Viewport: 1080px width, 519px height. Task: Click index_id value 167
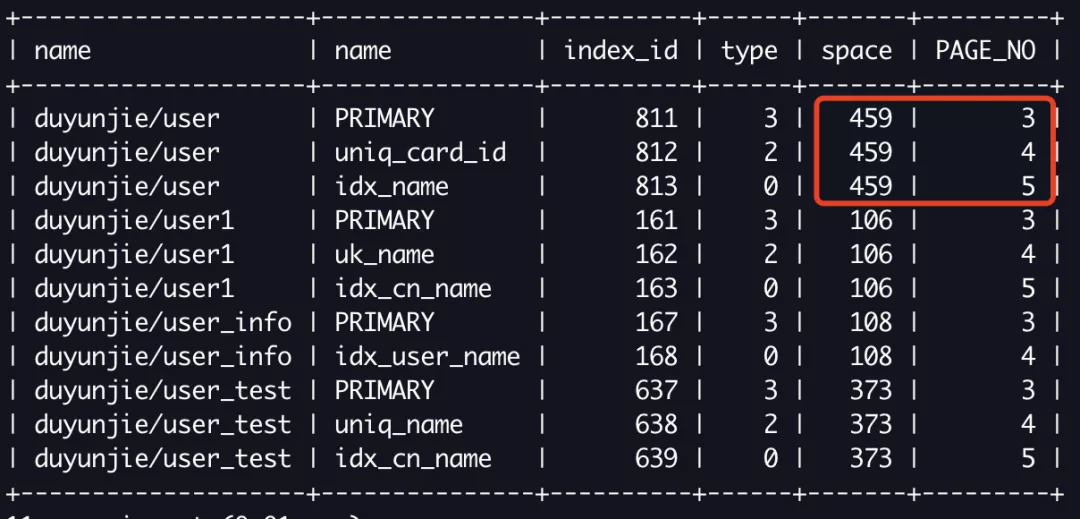[x=656, y=322]
